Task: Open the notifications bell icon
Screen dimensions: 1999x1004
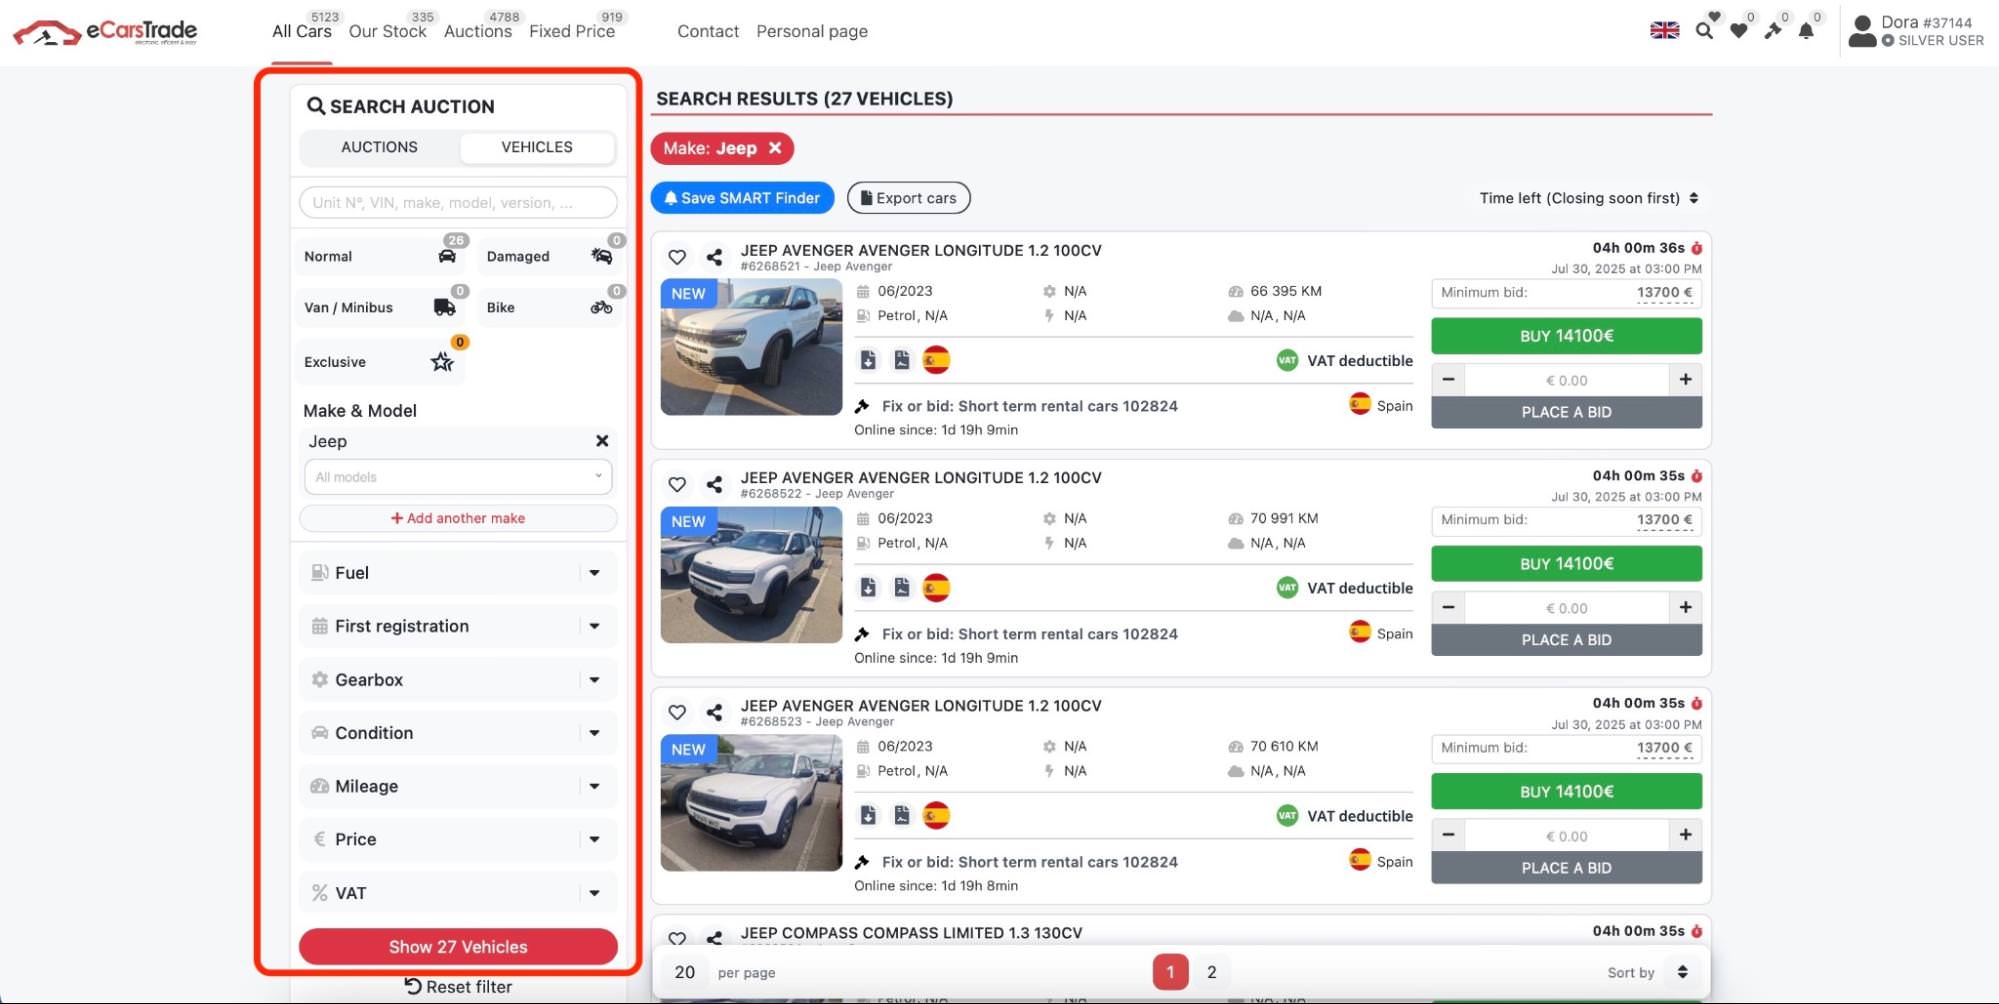Action: tap(1806, 31)
